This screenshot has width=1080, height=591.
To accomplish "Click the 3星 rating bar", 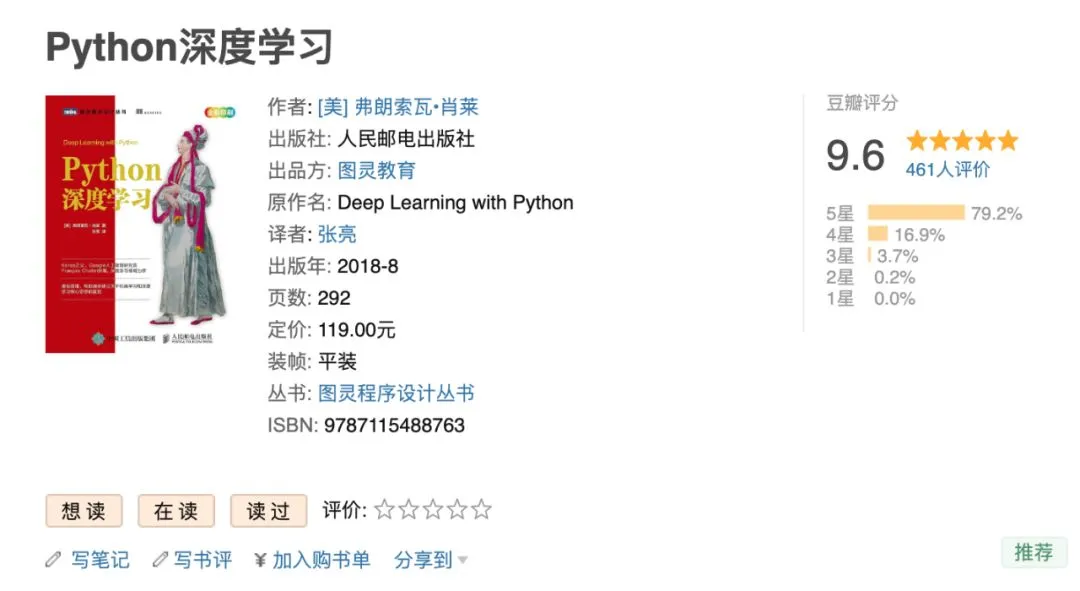I will pyautogui.click(x=869, y=255).
